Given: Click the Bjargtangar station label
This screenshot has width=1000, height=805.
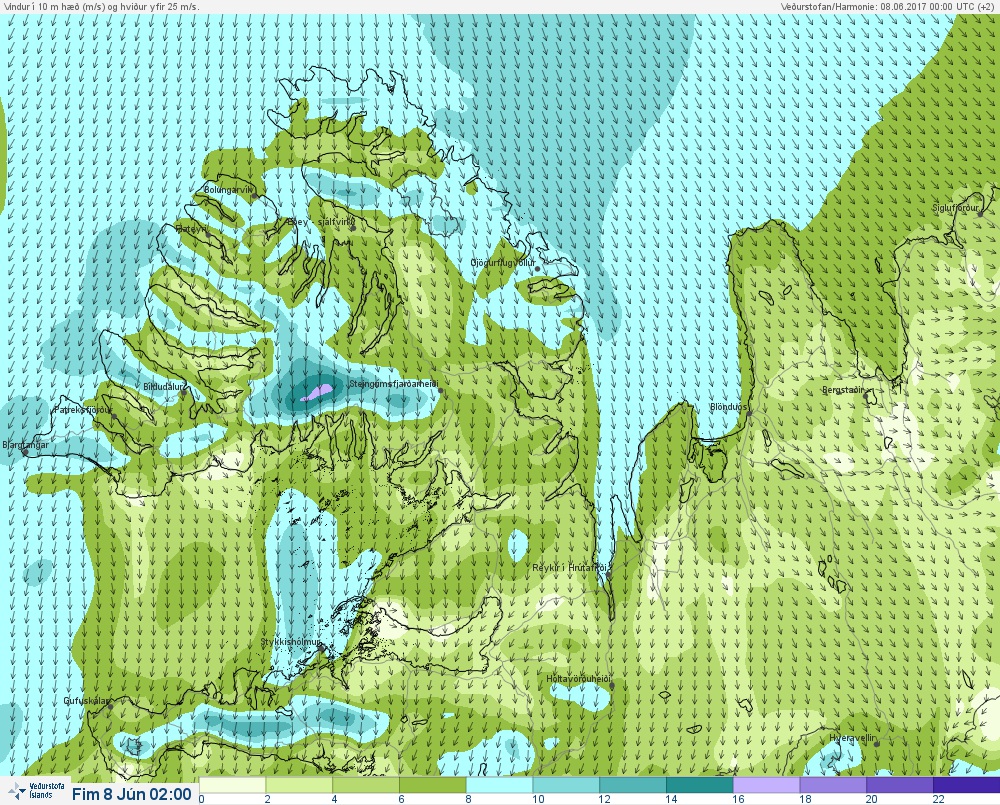Looking at the screenshot, I should [26, 445].
